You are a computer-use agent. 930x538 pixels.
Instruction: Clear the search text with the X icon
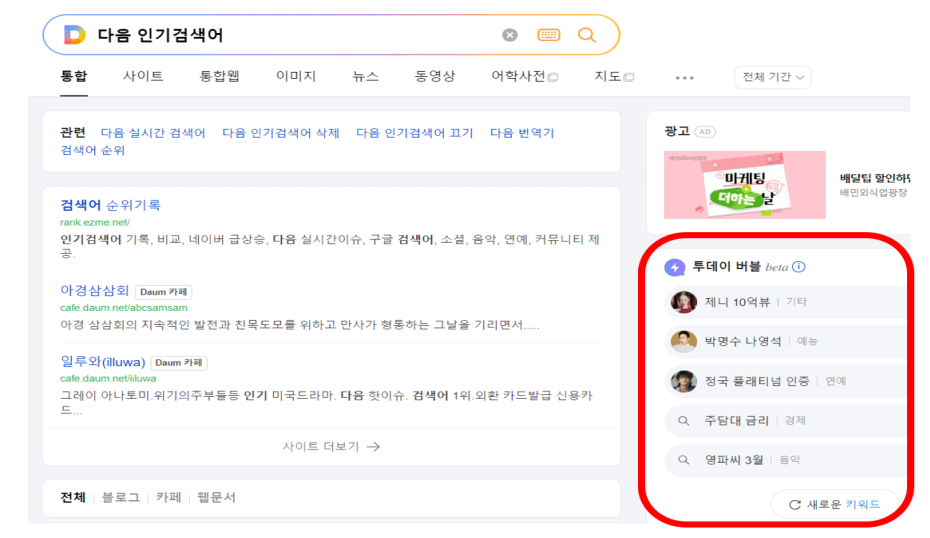click(509, 35)
